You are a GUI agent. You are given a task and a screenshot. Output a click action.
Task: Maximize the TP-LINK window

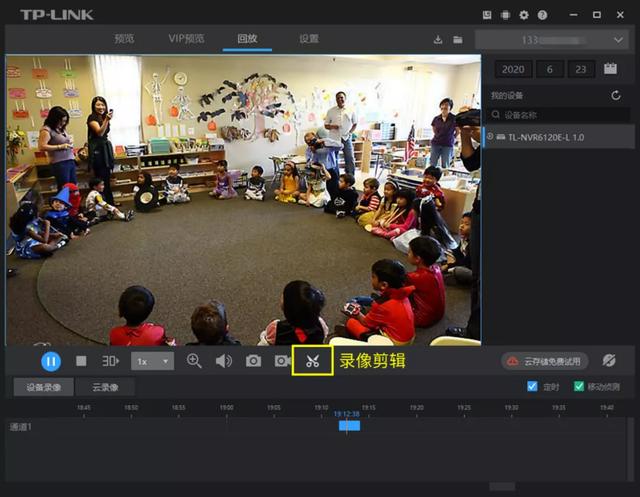coord(597,15)
